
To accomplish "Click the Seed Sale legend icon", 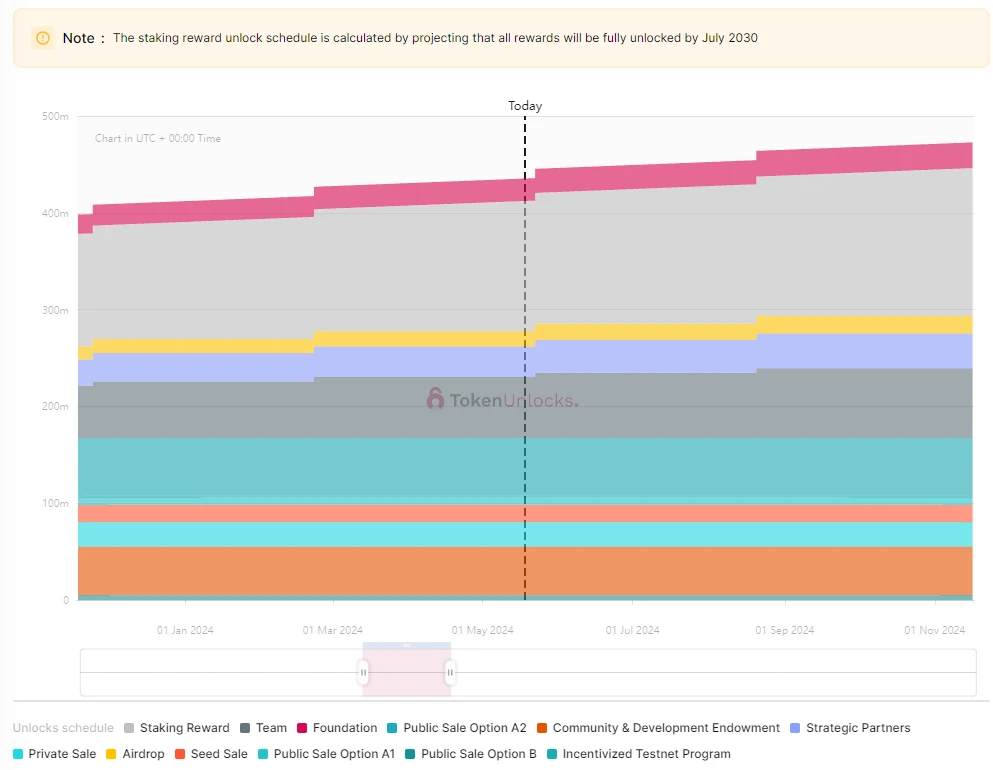I will (x=180, y=754).
